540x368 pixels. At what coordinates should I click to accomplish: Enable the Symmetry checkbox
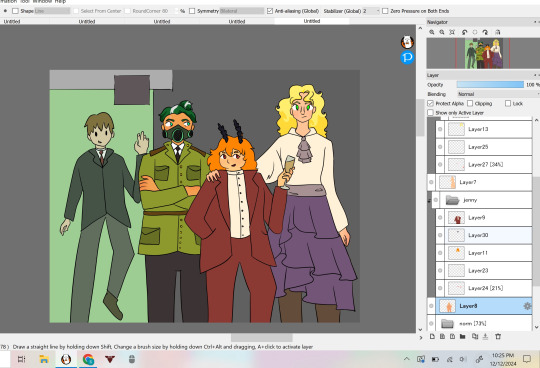[192, 11]
